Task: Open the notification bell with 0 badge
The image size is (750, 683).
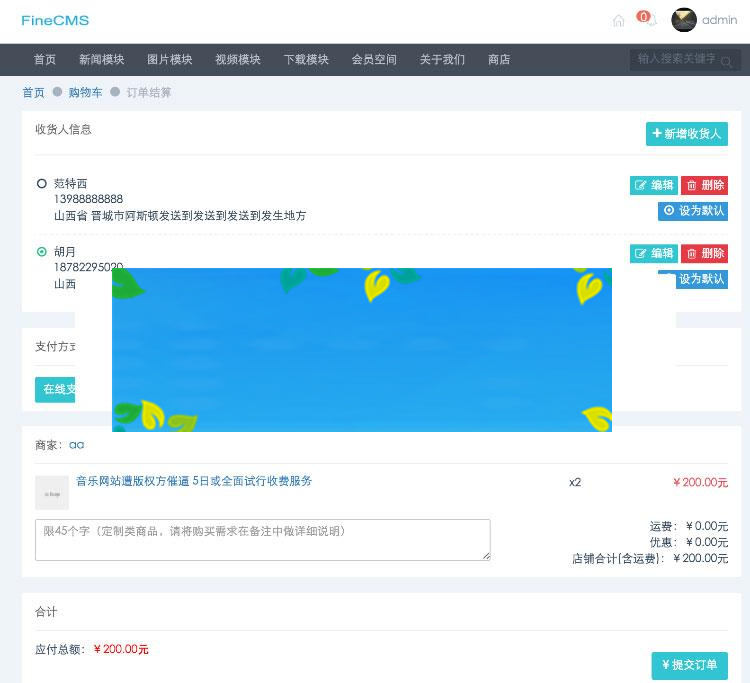Action: coord(648,20)
